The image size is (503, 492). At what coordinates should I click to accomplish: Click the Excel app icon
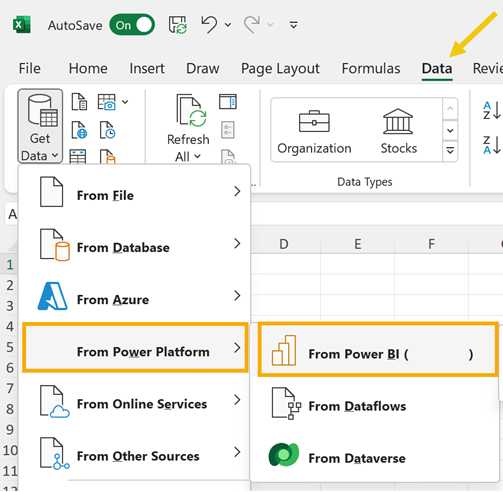click(22, 25)
